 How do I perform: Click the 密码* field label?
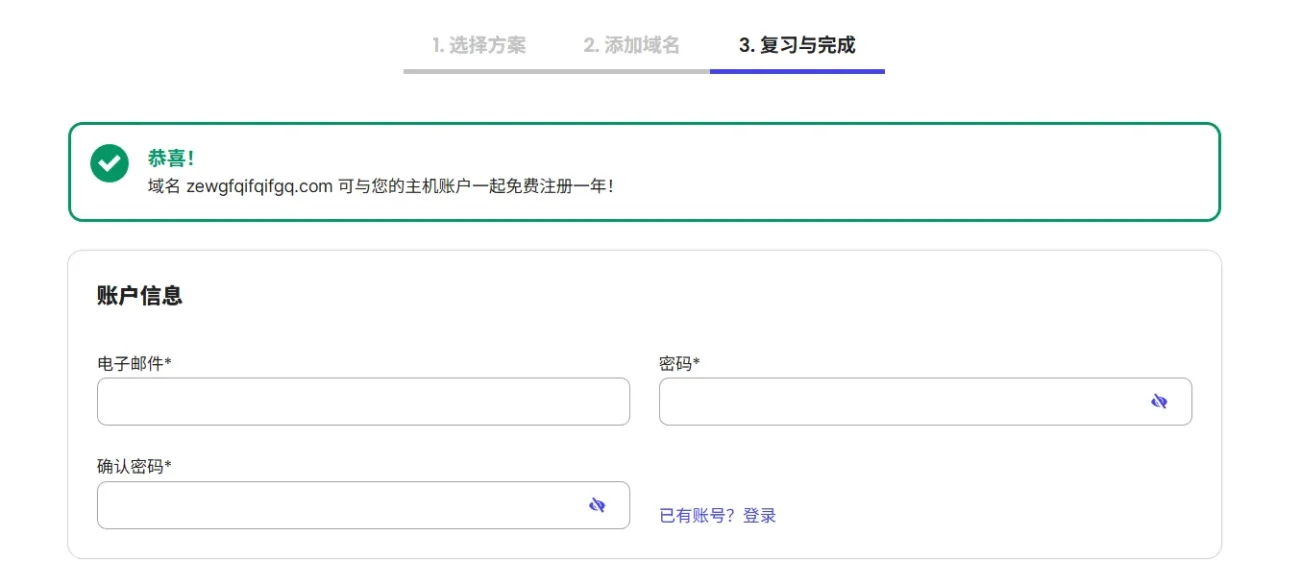679,364
